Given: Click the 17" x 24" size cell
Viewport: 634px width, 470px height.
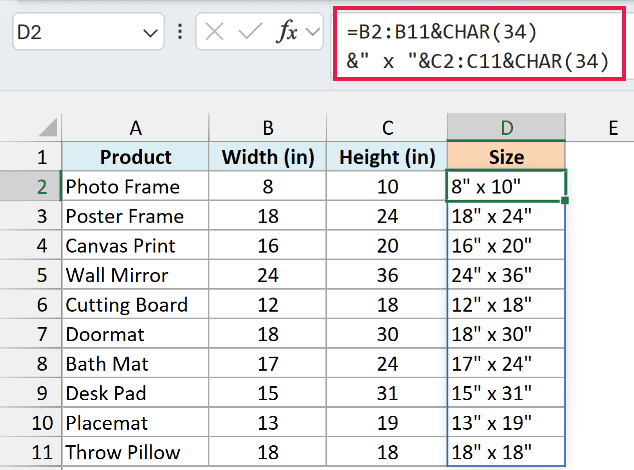Looking at the screenshot, I should 506,363.
